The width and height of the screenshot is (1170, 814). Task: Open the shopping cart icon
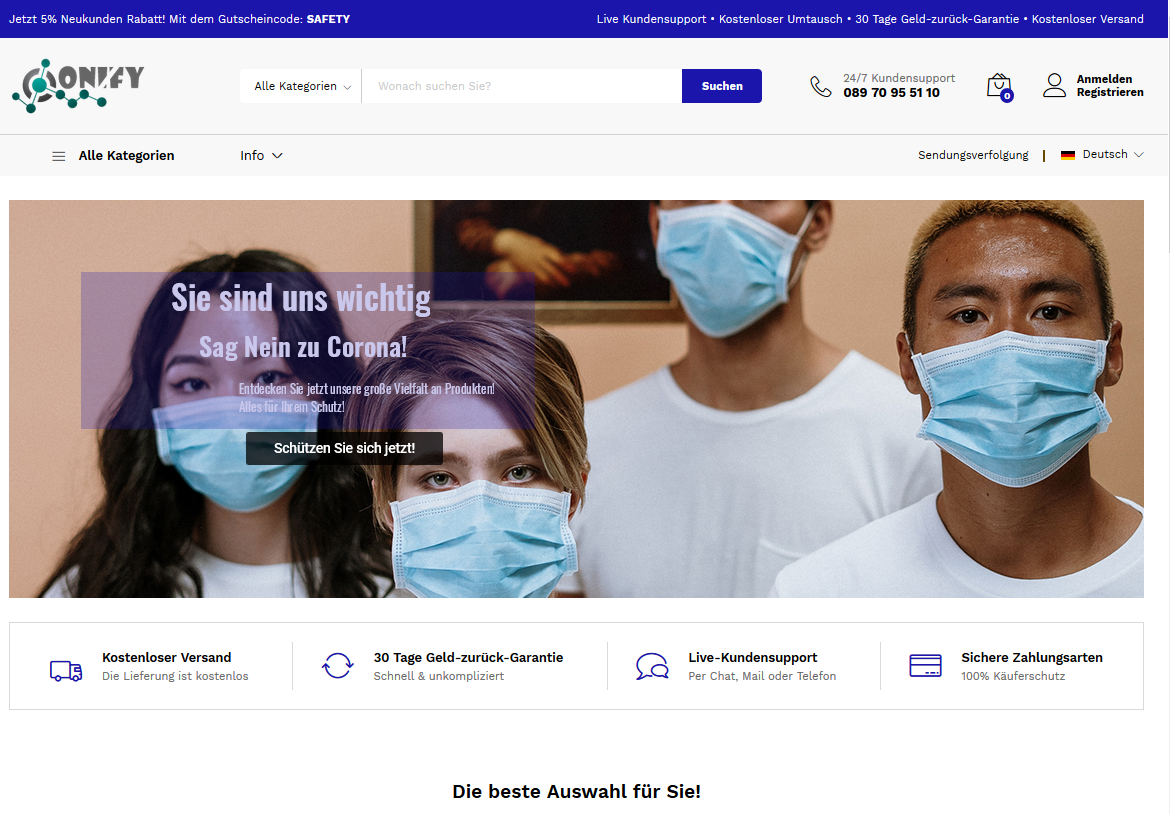pyautogui.click(x=999, y=87)
